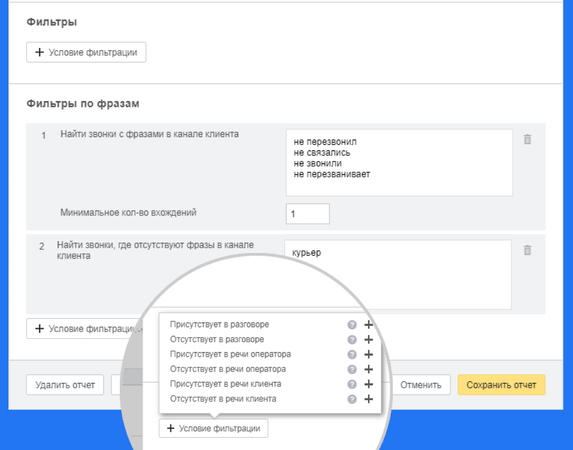573x450 pixels.
Task: Select 'Отсутствует в речи клиента' menu entry
Action: [223, 399]
